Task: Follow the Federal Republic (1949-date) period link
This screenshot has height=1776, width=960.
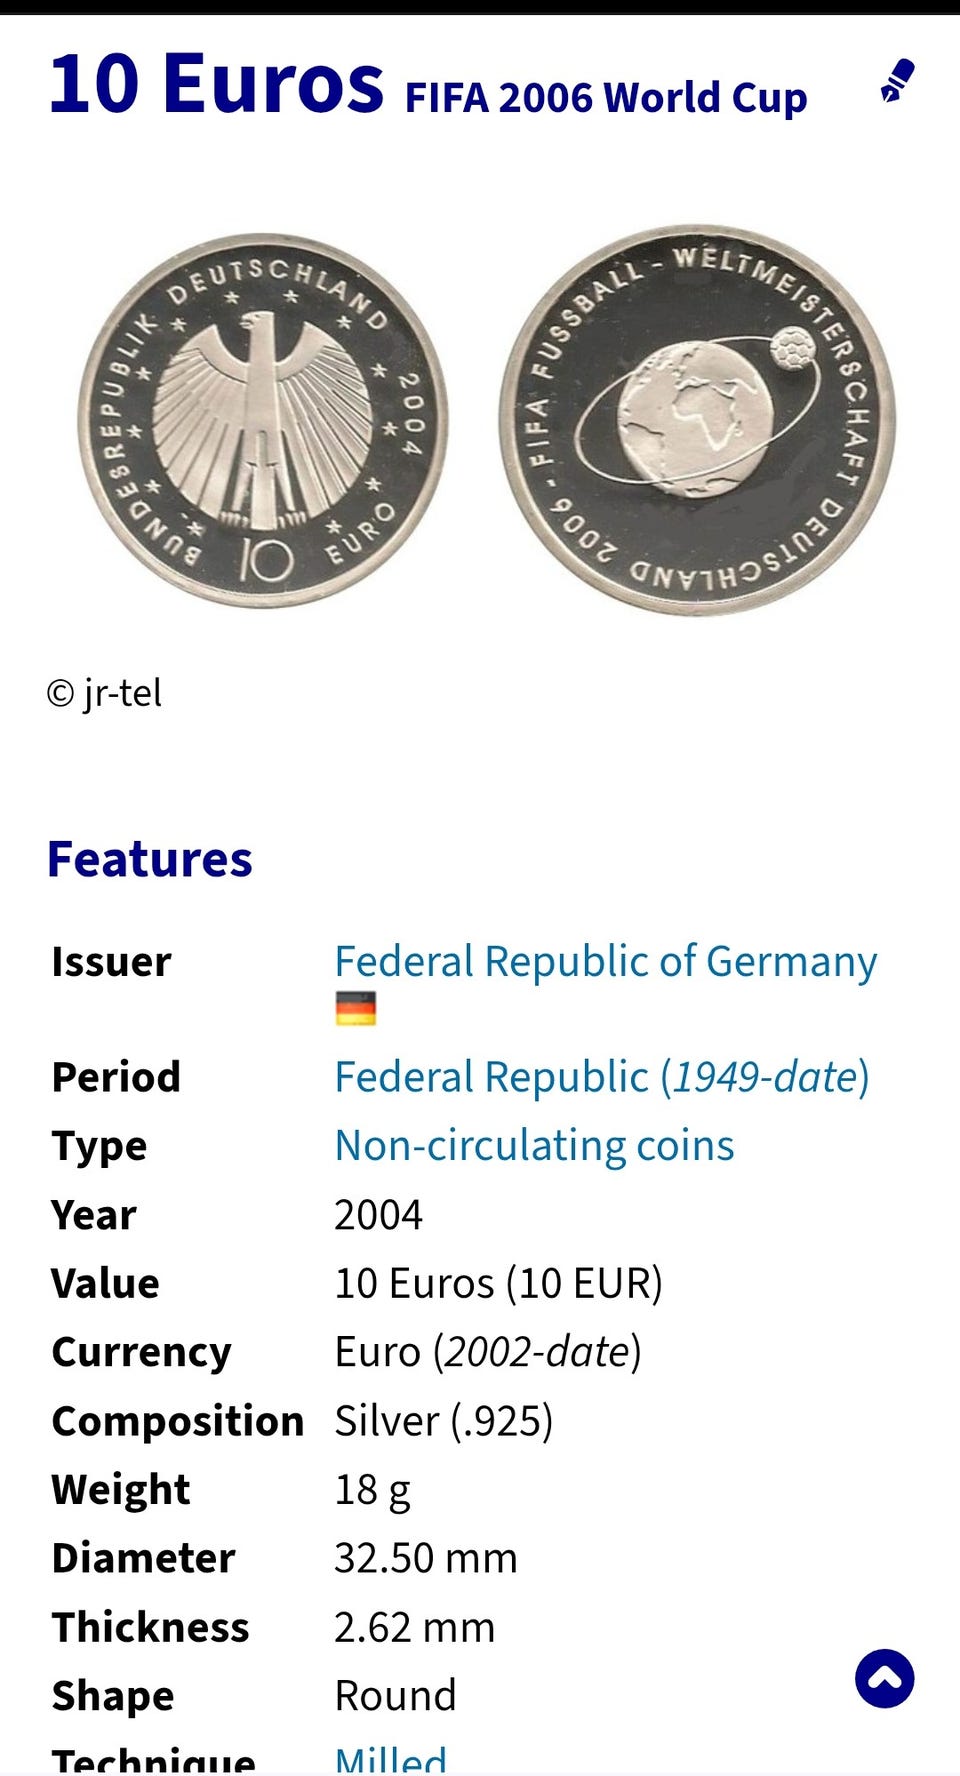Action: point(601,1077)
